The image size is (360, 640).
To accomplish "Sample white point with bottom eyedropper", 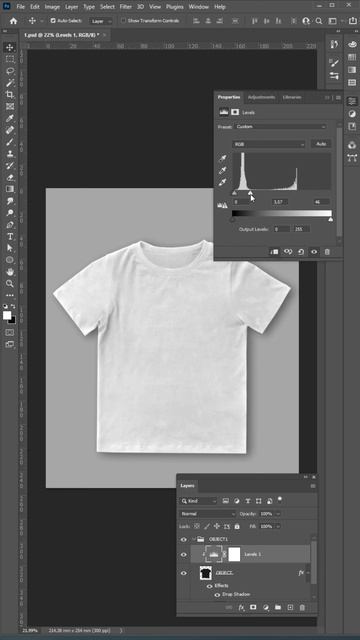I will [223, 182].
